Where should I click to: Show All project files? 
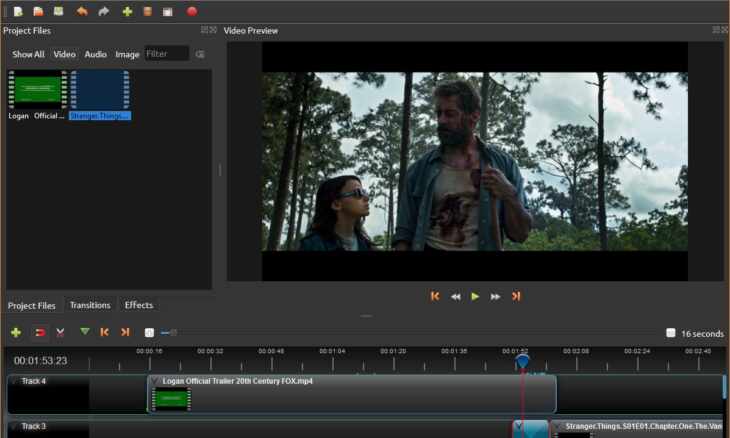28,54
